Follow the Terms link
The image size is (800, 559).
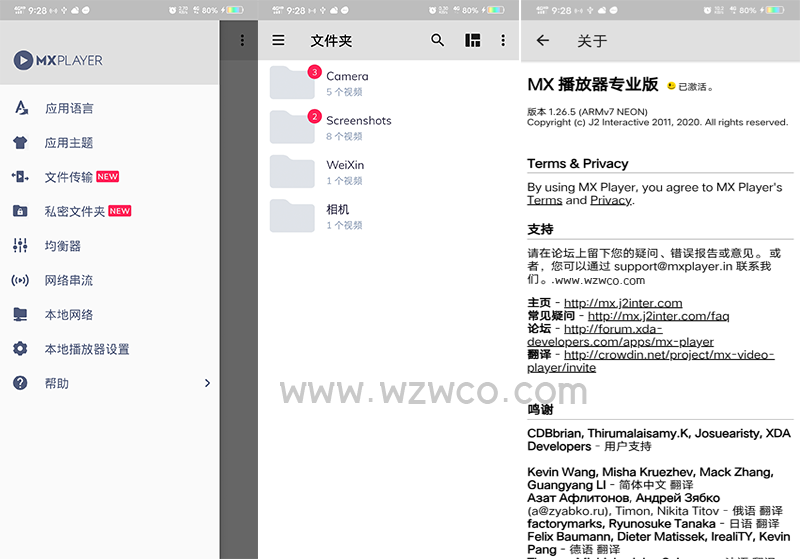click(544, 200)
